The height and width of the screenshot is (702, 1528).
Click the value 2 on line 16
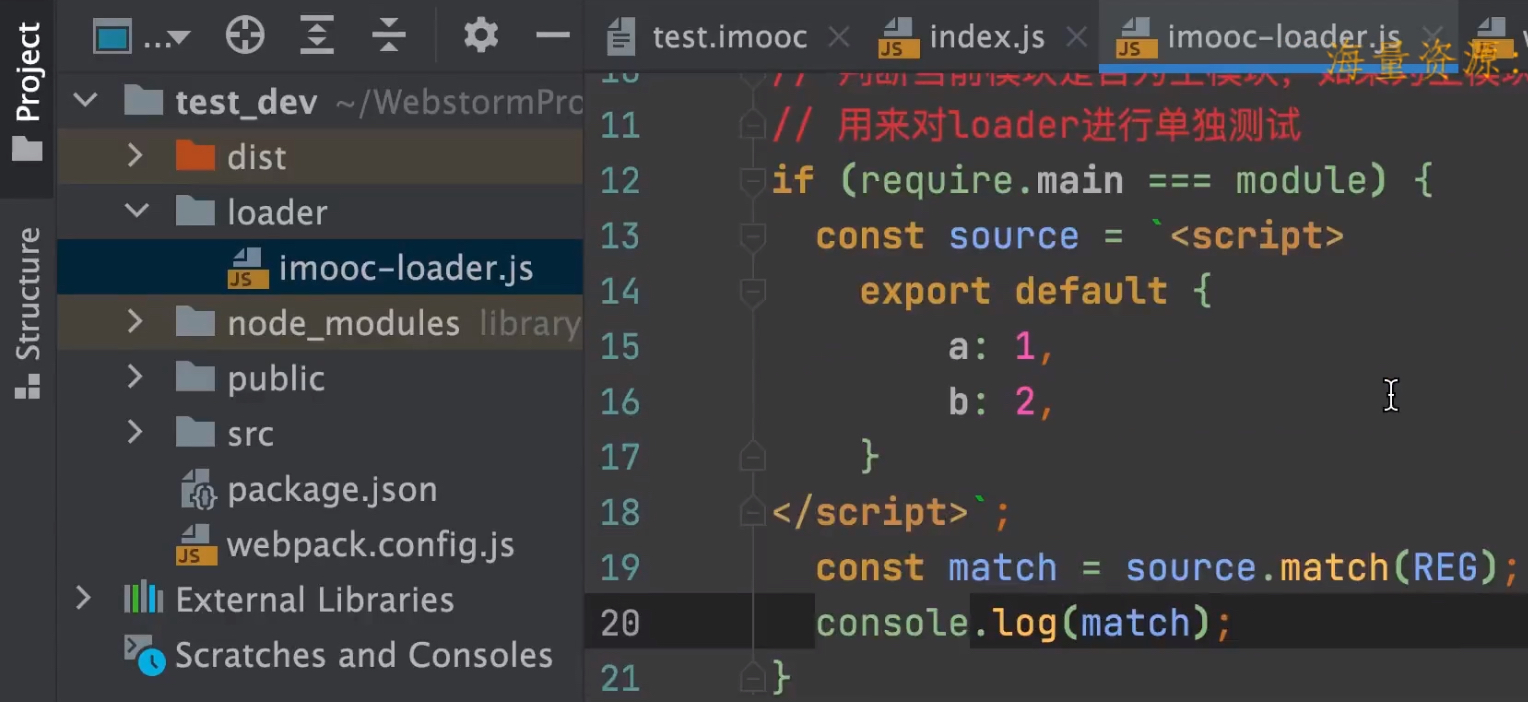pyautogui.click(x=1024, y=402)
